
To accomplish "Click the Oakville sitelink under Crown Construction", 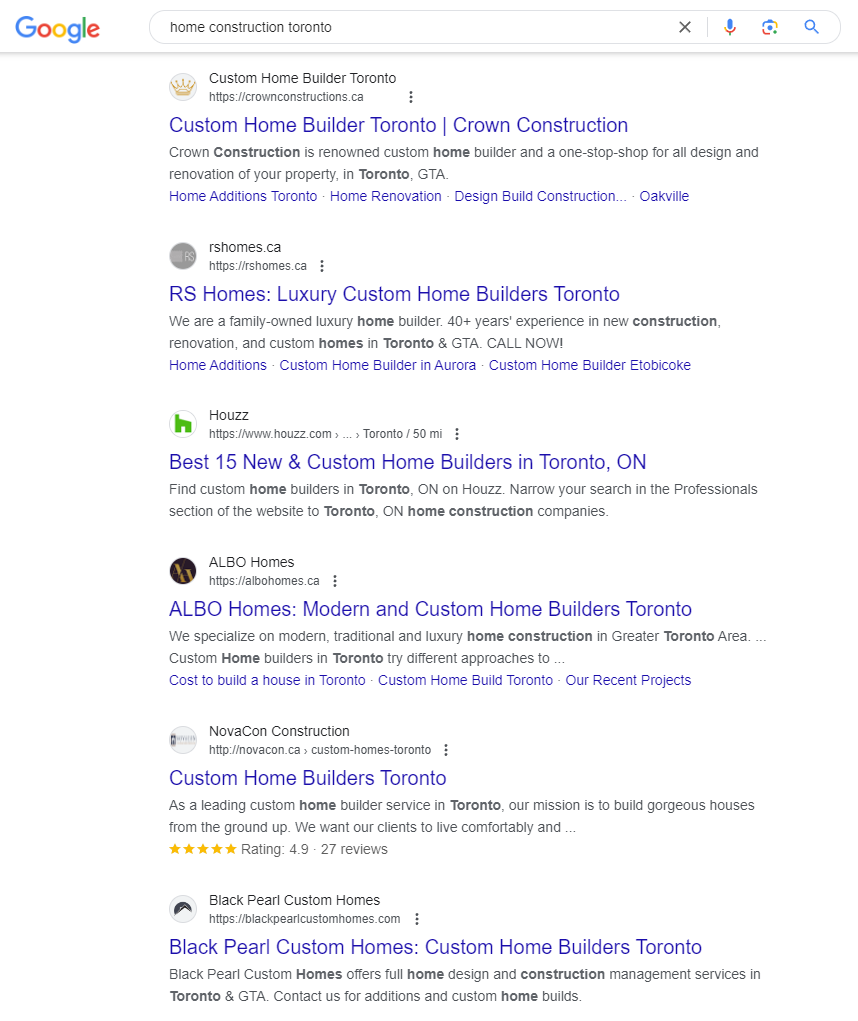I will 664,196.
